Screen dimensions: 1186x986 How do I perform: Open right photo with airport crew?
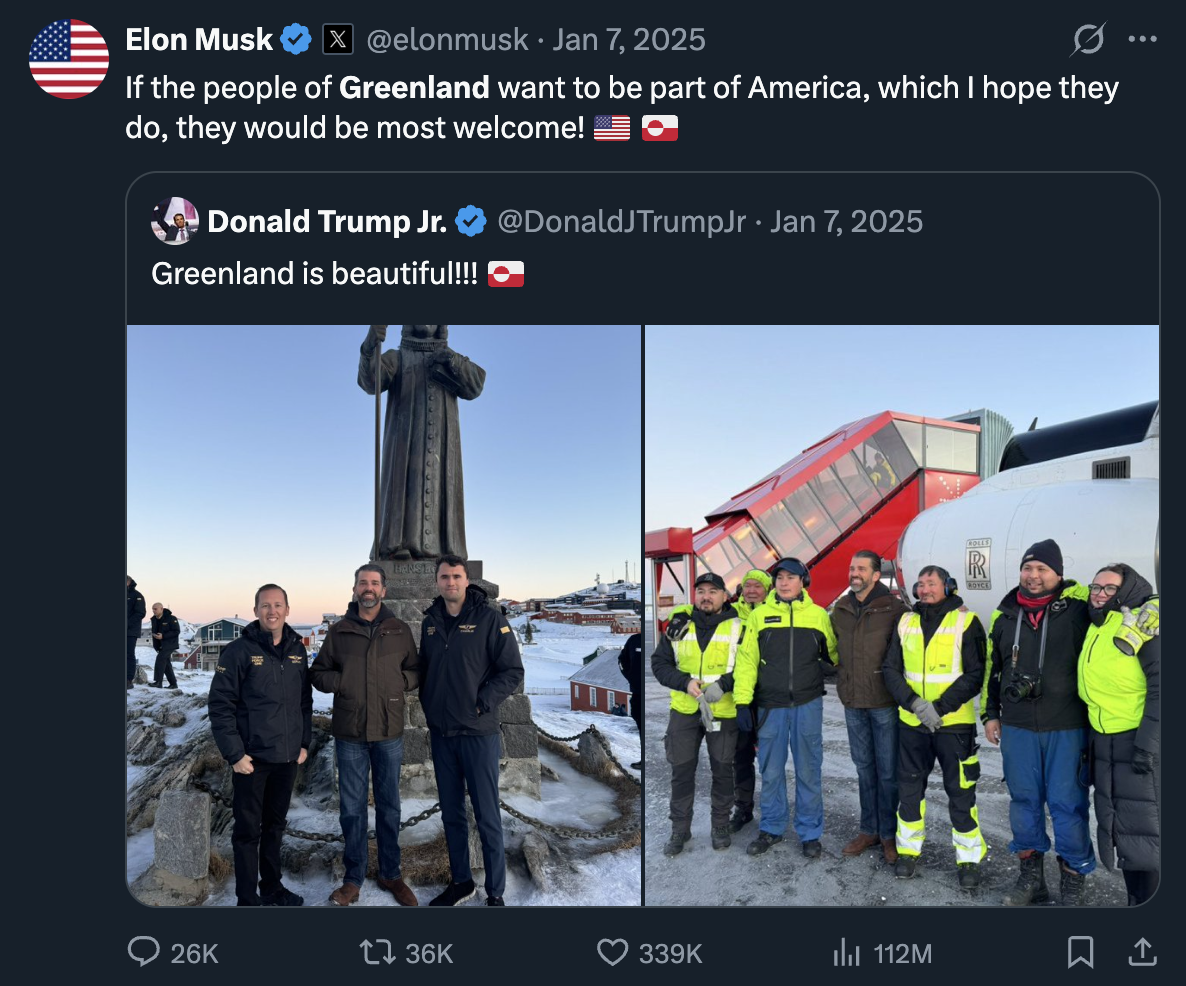tap(902, 615)
